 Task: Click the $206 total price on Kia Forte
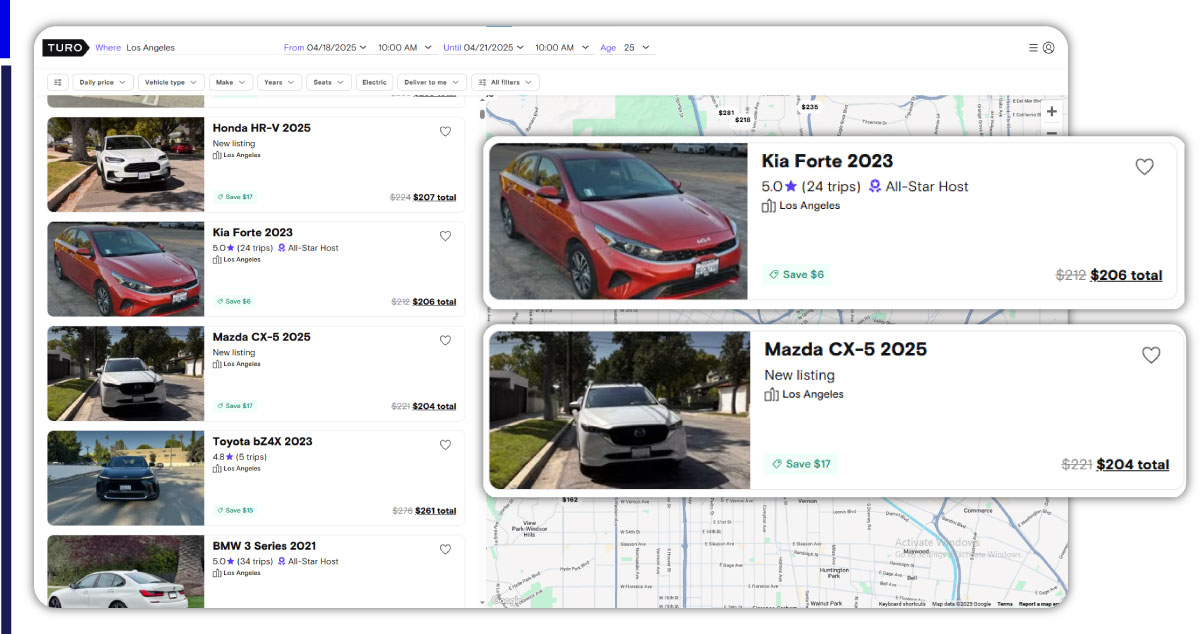pyautogui.click(x=1127, y=275)
